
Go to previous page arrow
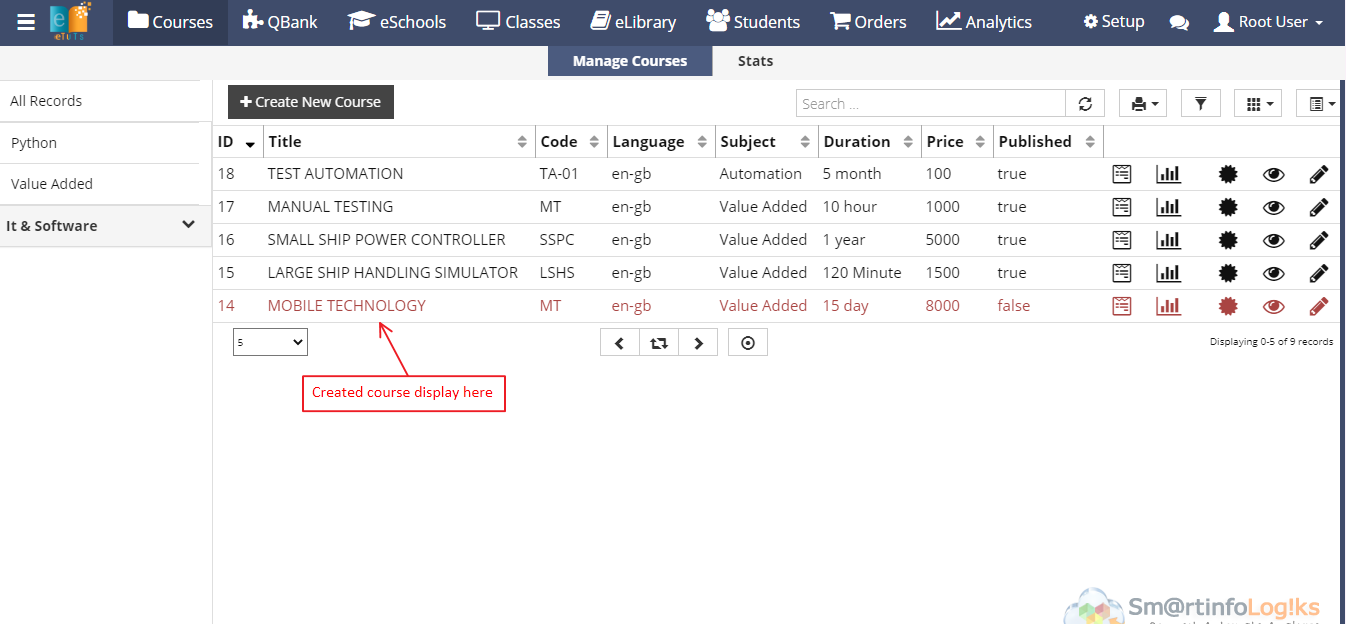[x=620, y=343]
